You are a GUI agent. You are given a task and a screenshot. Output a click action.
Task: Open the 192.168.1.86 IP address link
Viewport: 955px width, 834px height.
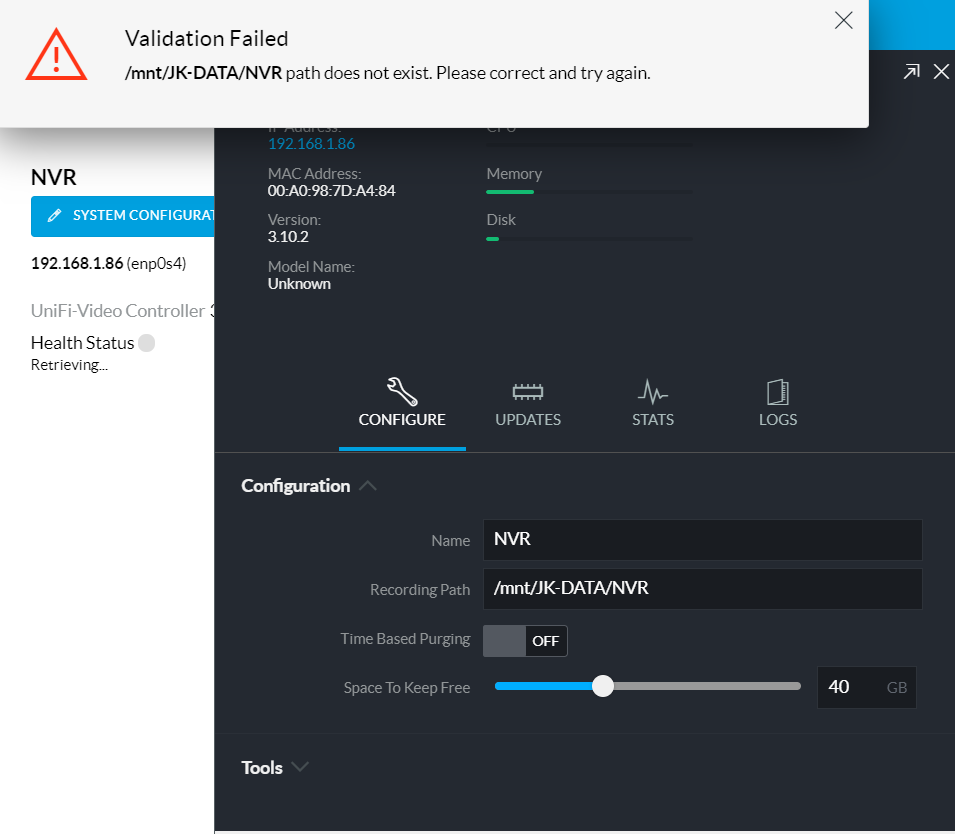coord(311,144)
